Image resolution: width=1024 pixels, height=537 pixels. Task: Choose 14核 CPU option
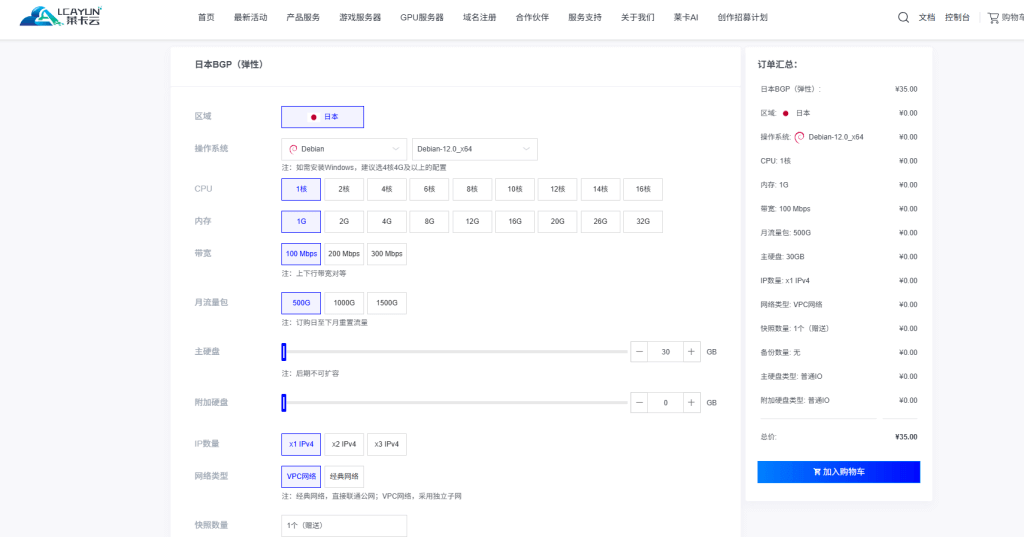click(x=600, y=189)
